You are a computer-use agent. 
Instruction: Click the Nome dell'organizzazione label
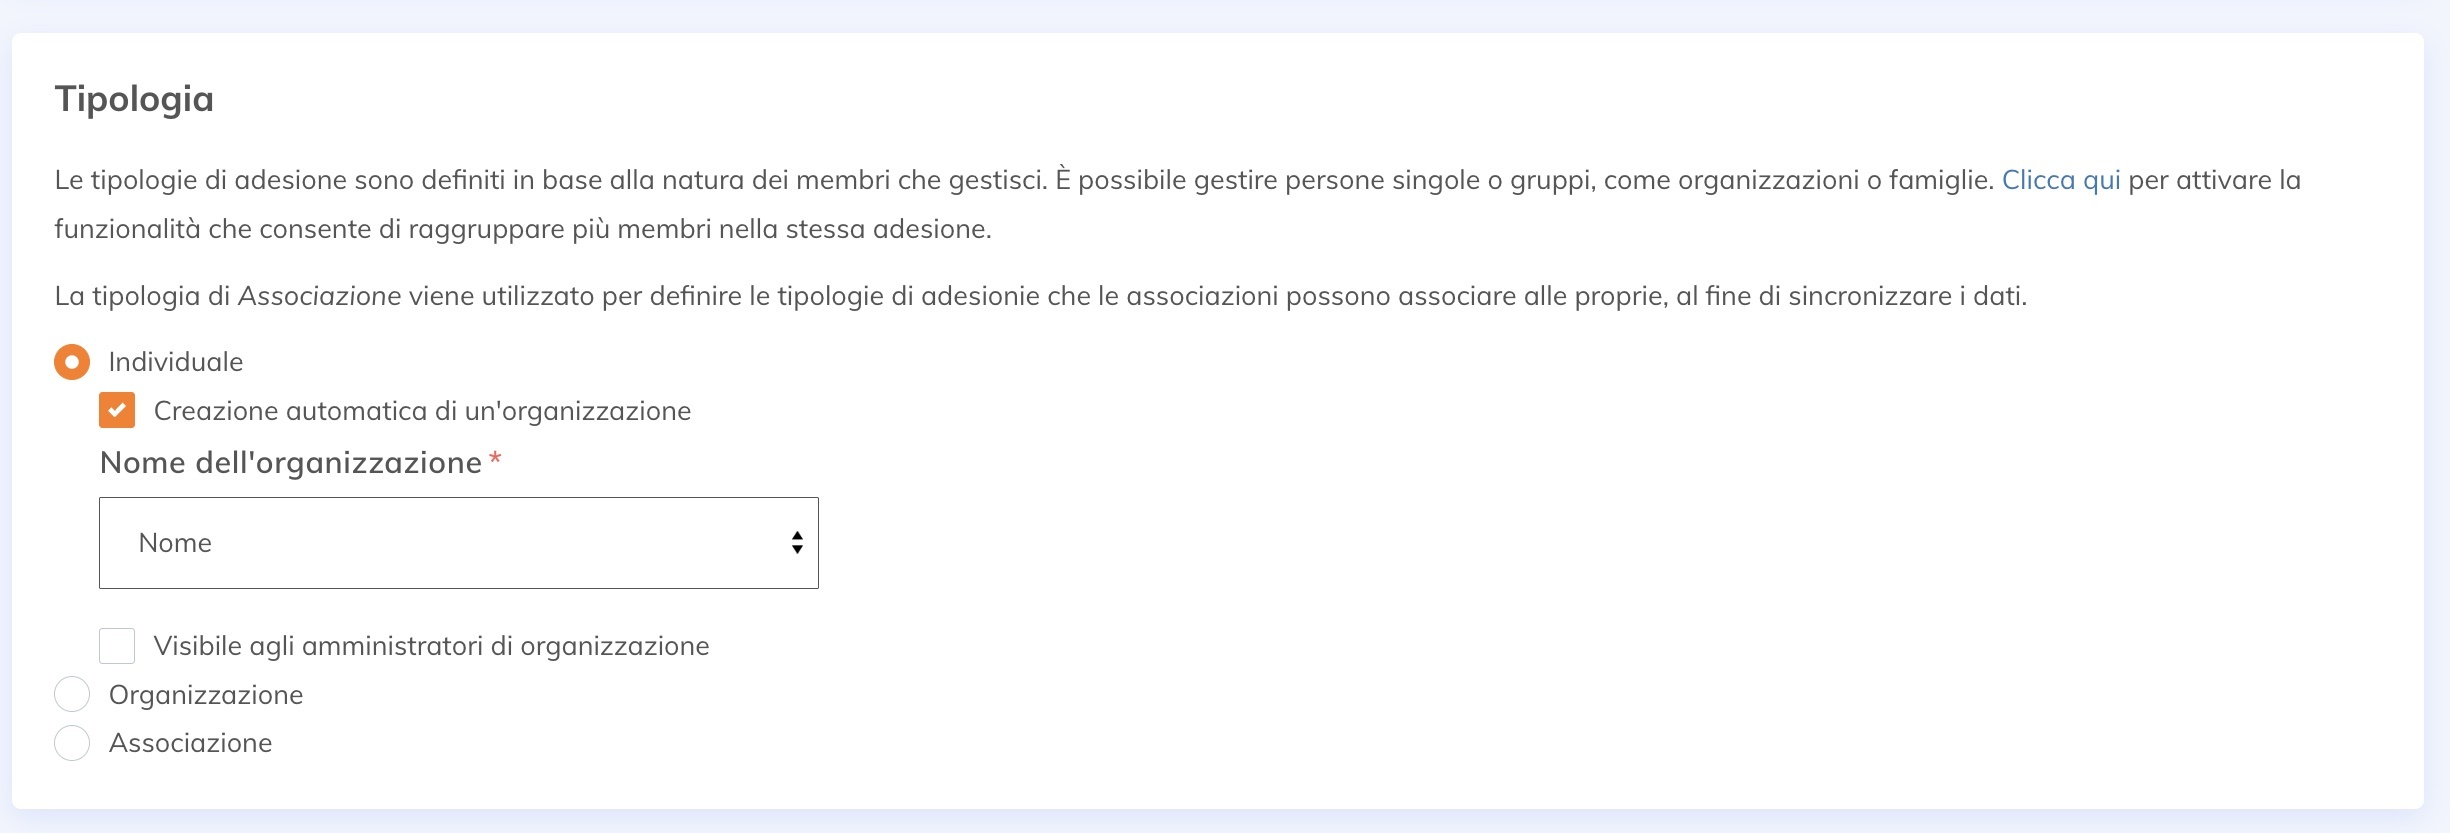point(288,462)
